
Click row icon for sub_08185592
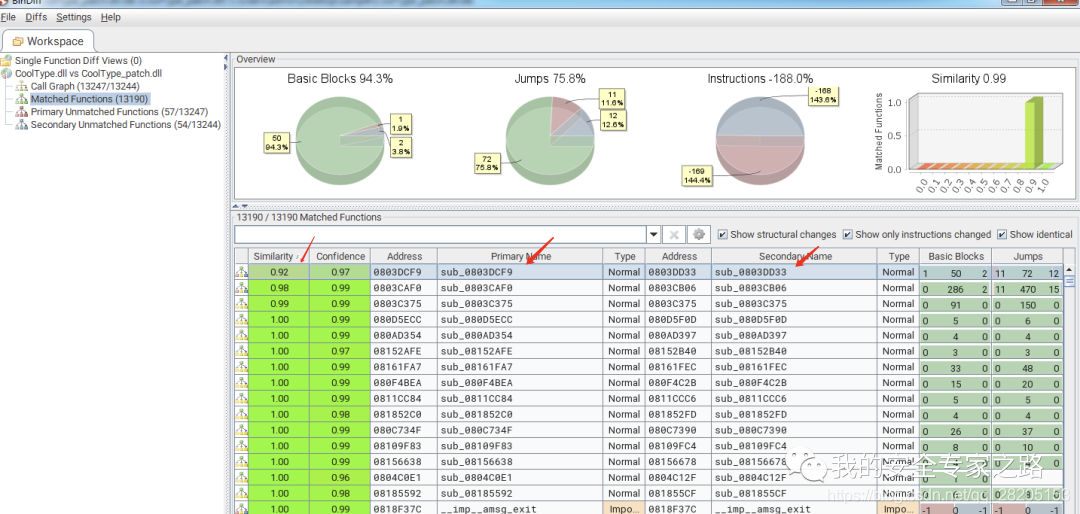241,493
